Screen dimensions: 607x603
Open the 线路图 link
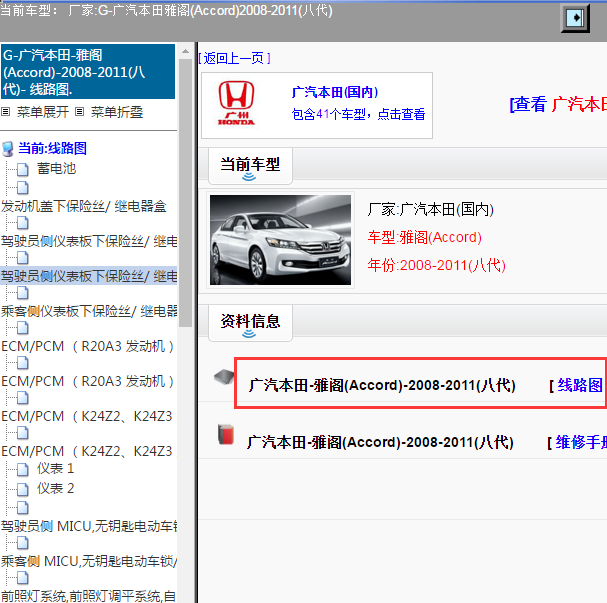click(x=580, y=385)
